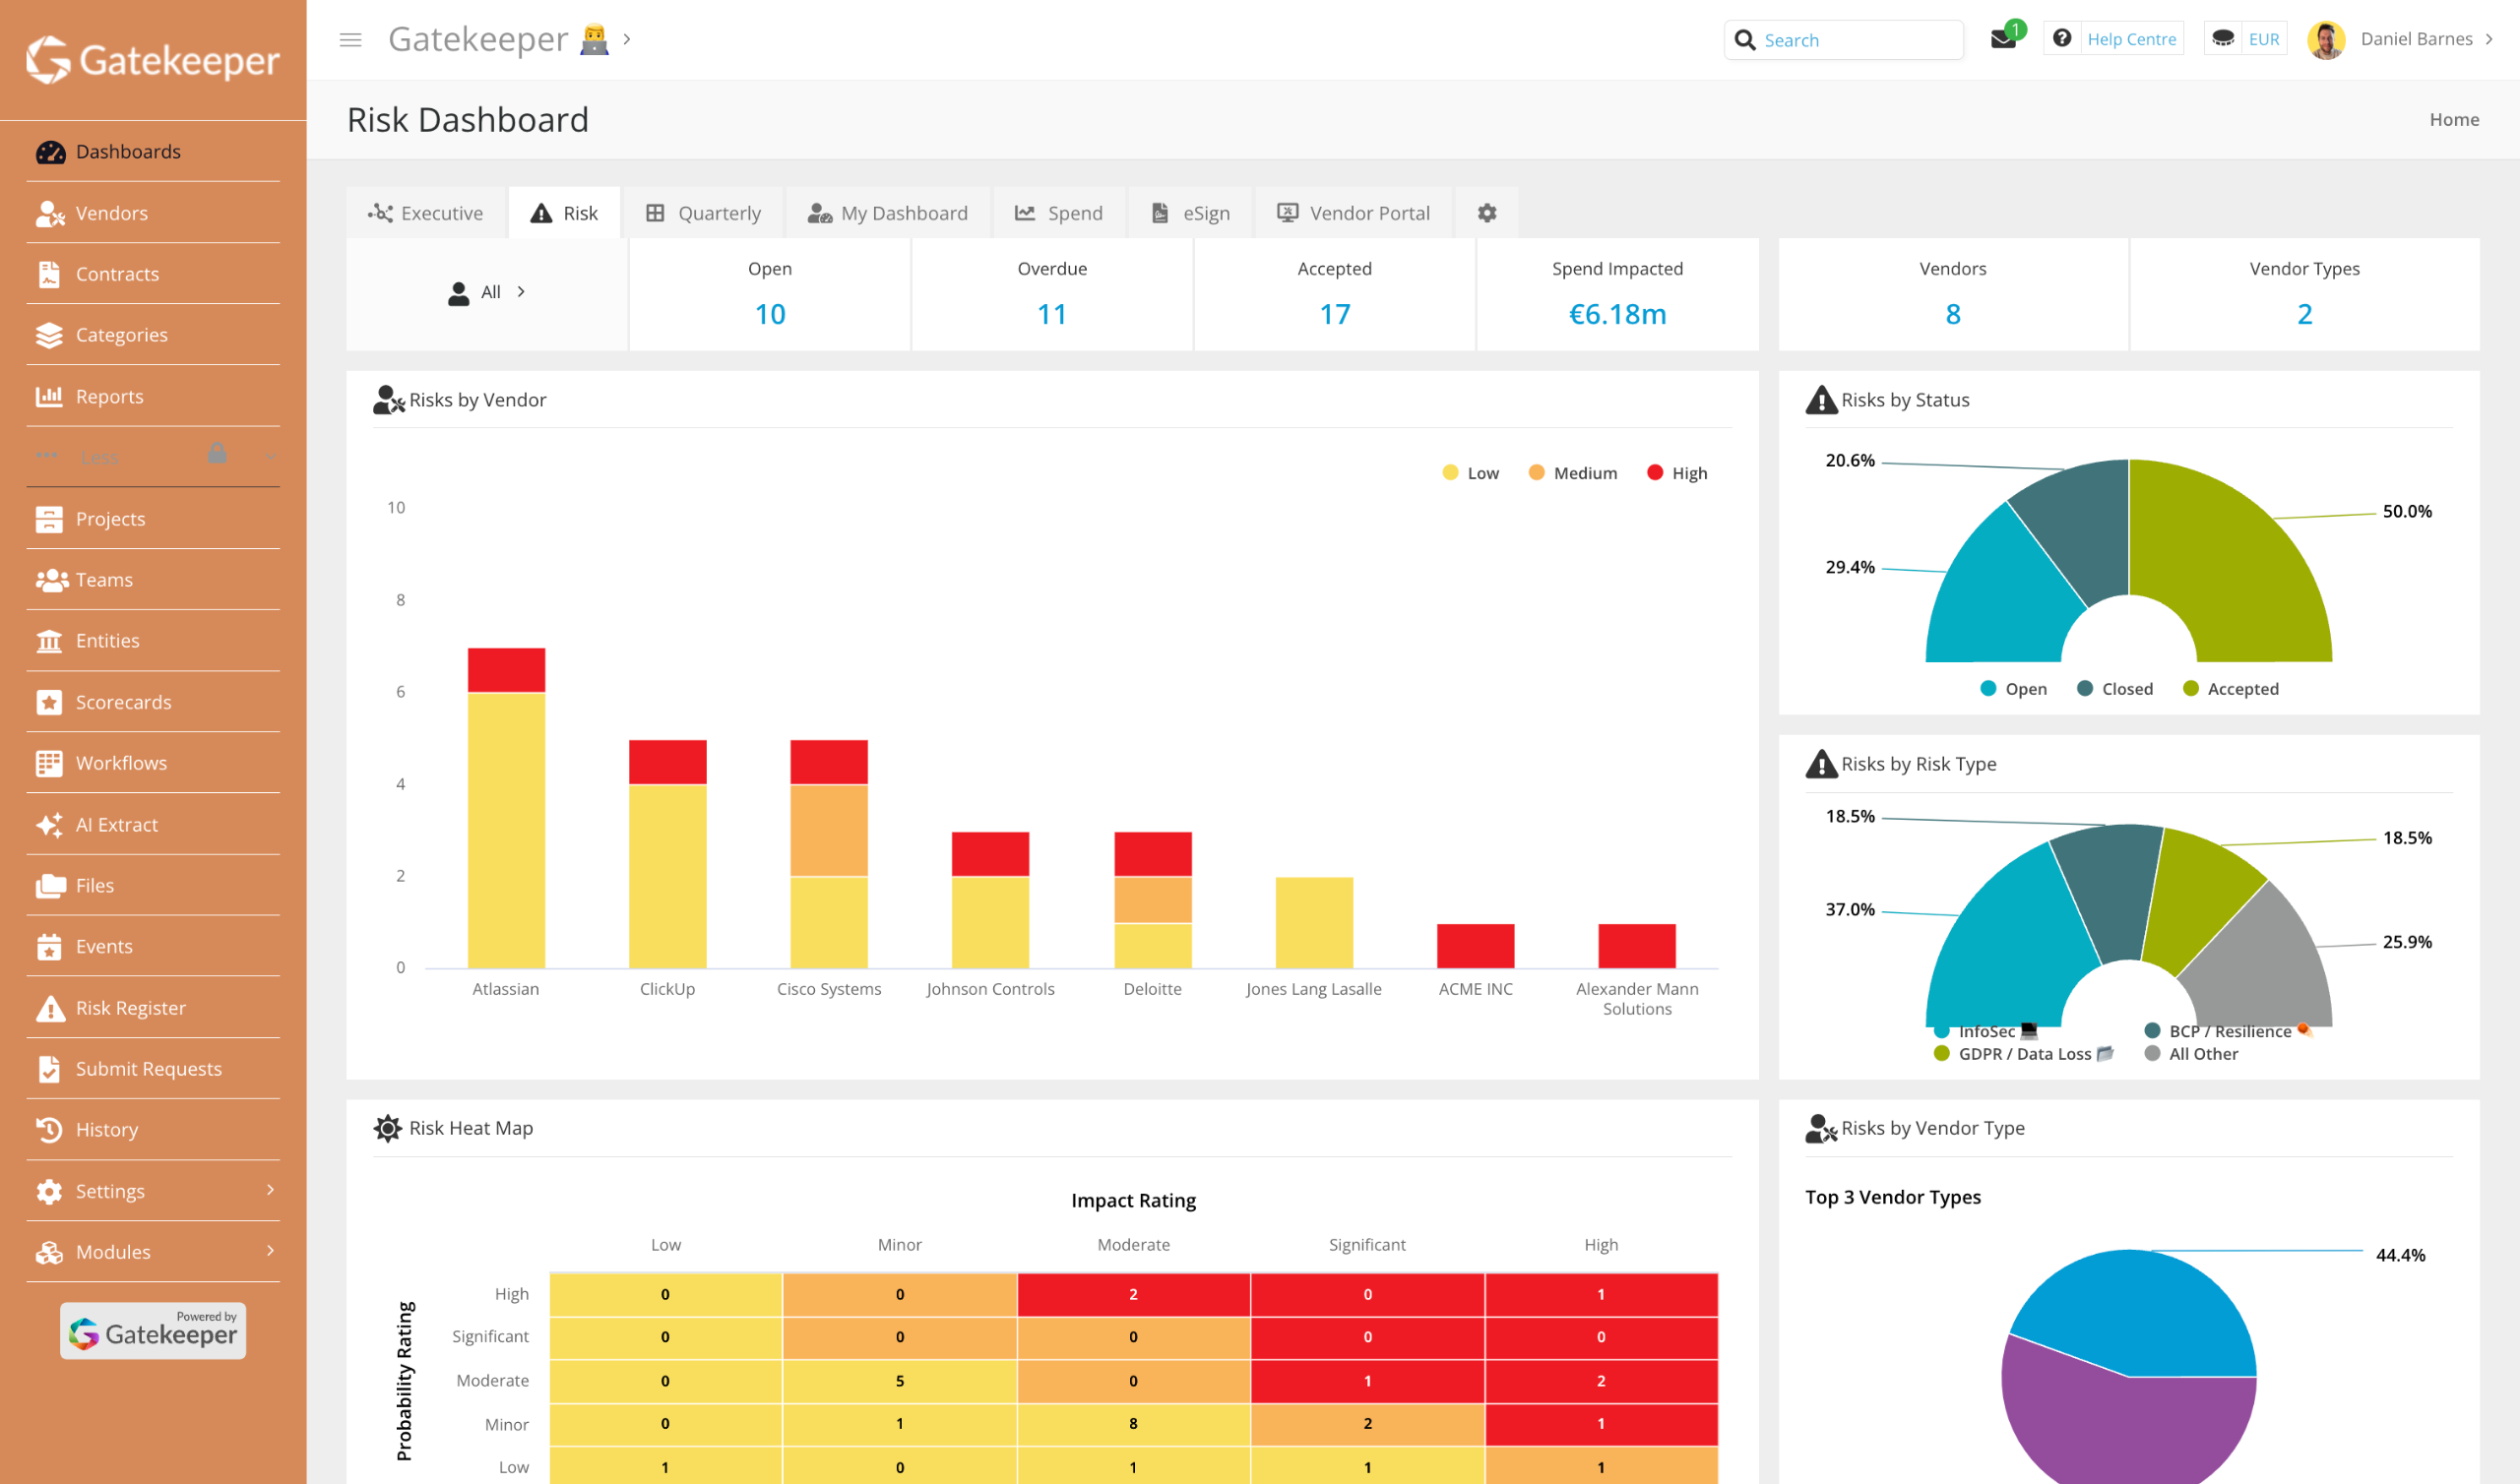Click the hamburger menu icon
Image resolution: width=2520 pixels, height=1484 pixels.
[x=350, y=40]
